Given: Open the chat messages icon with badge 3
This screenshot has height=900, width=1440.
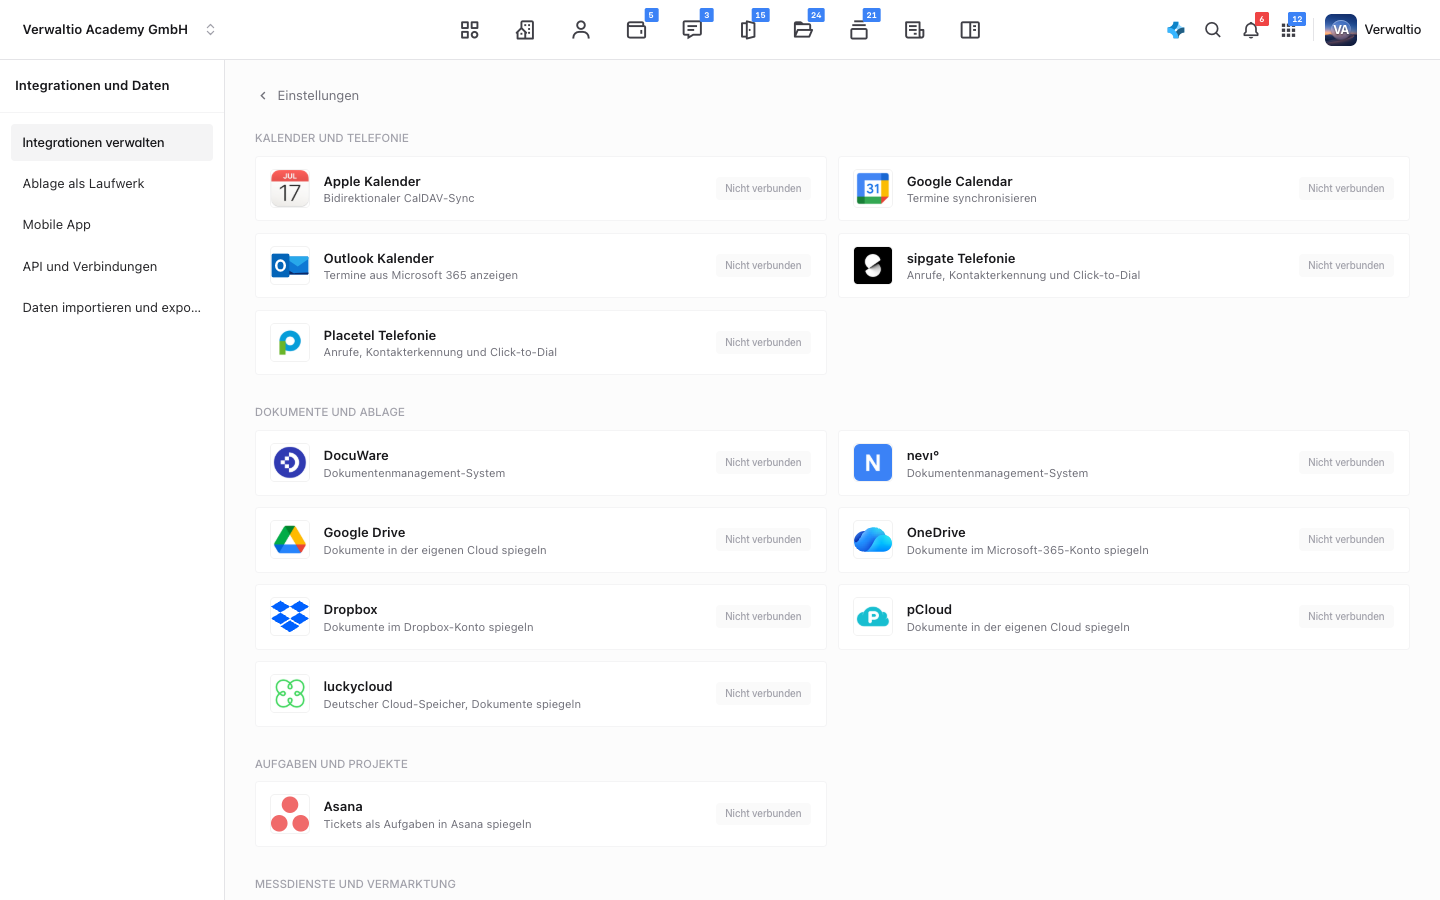Looking at the screenshot, I should click(692, 30).
